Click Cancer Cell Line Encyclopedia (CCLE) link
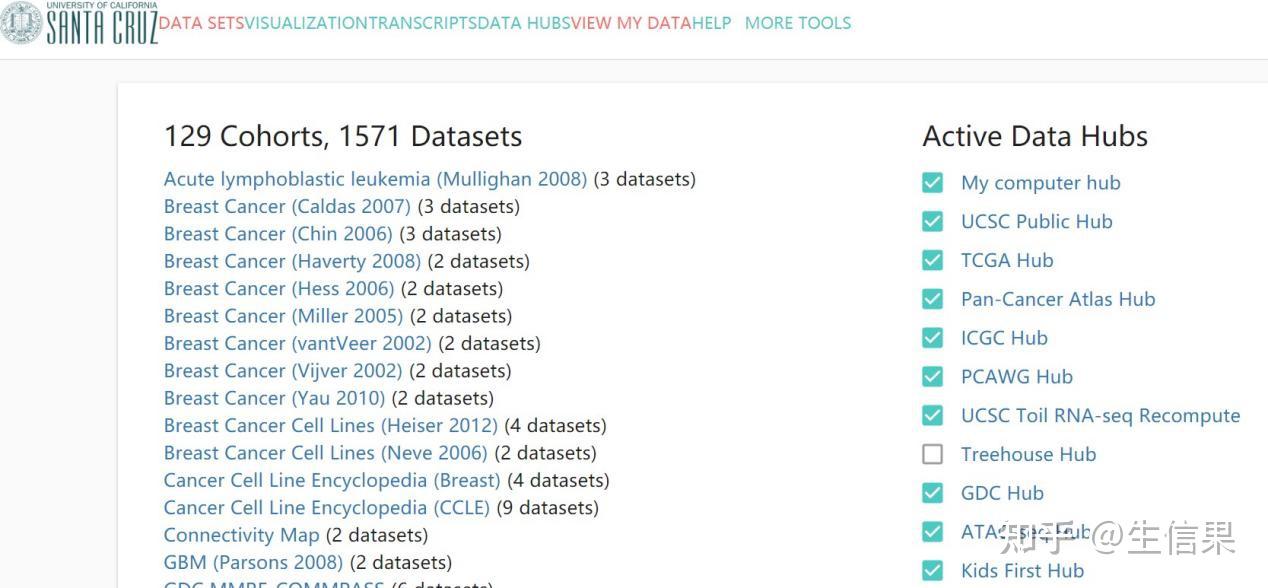The width and height of the screenshot is (1268, 588). (x=327, y=508)
